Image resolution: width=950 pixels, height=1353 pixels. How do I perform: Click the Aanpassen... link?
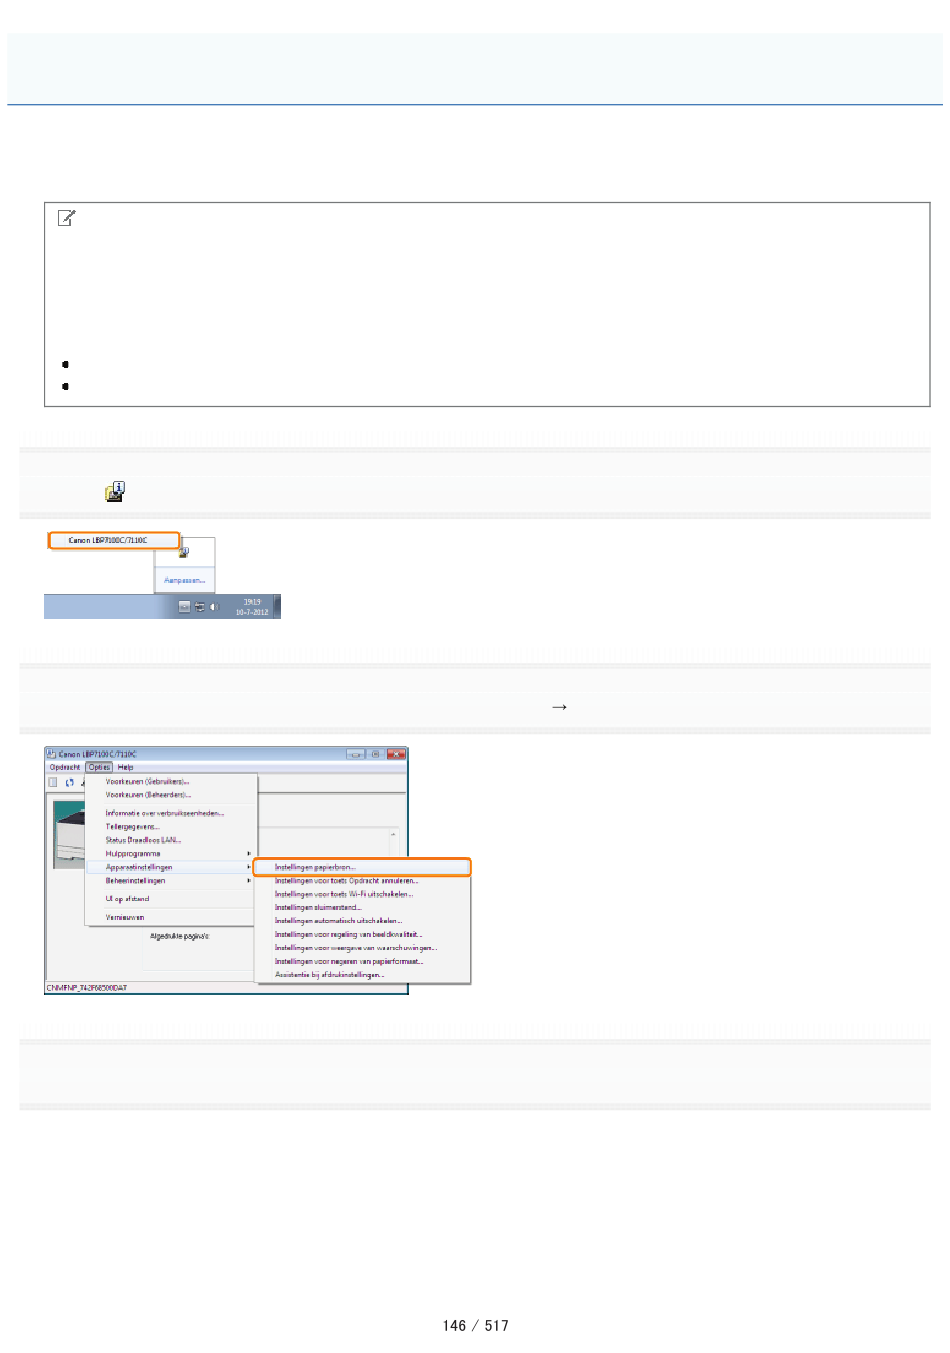click(184, 580)
